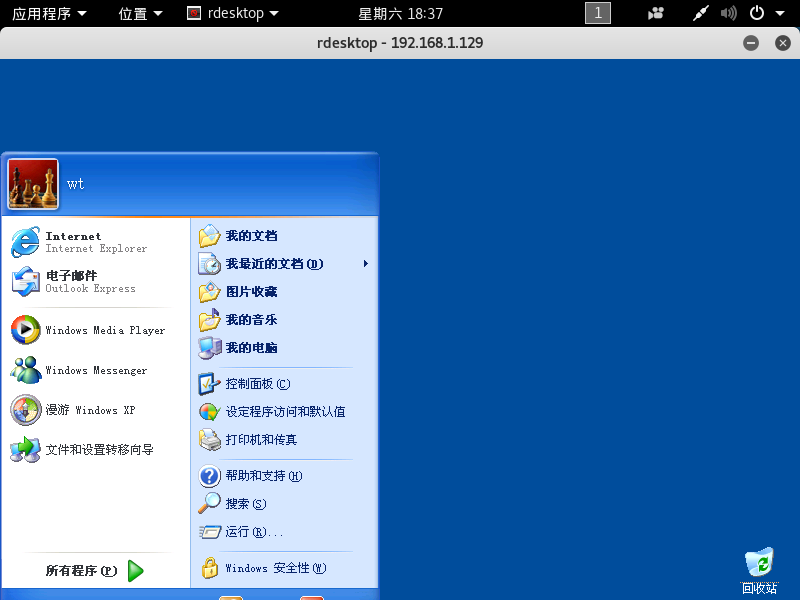Open the 我的音乐 folder icon

point(209,320)
